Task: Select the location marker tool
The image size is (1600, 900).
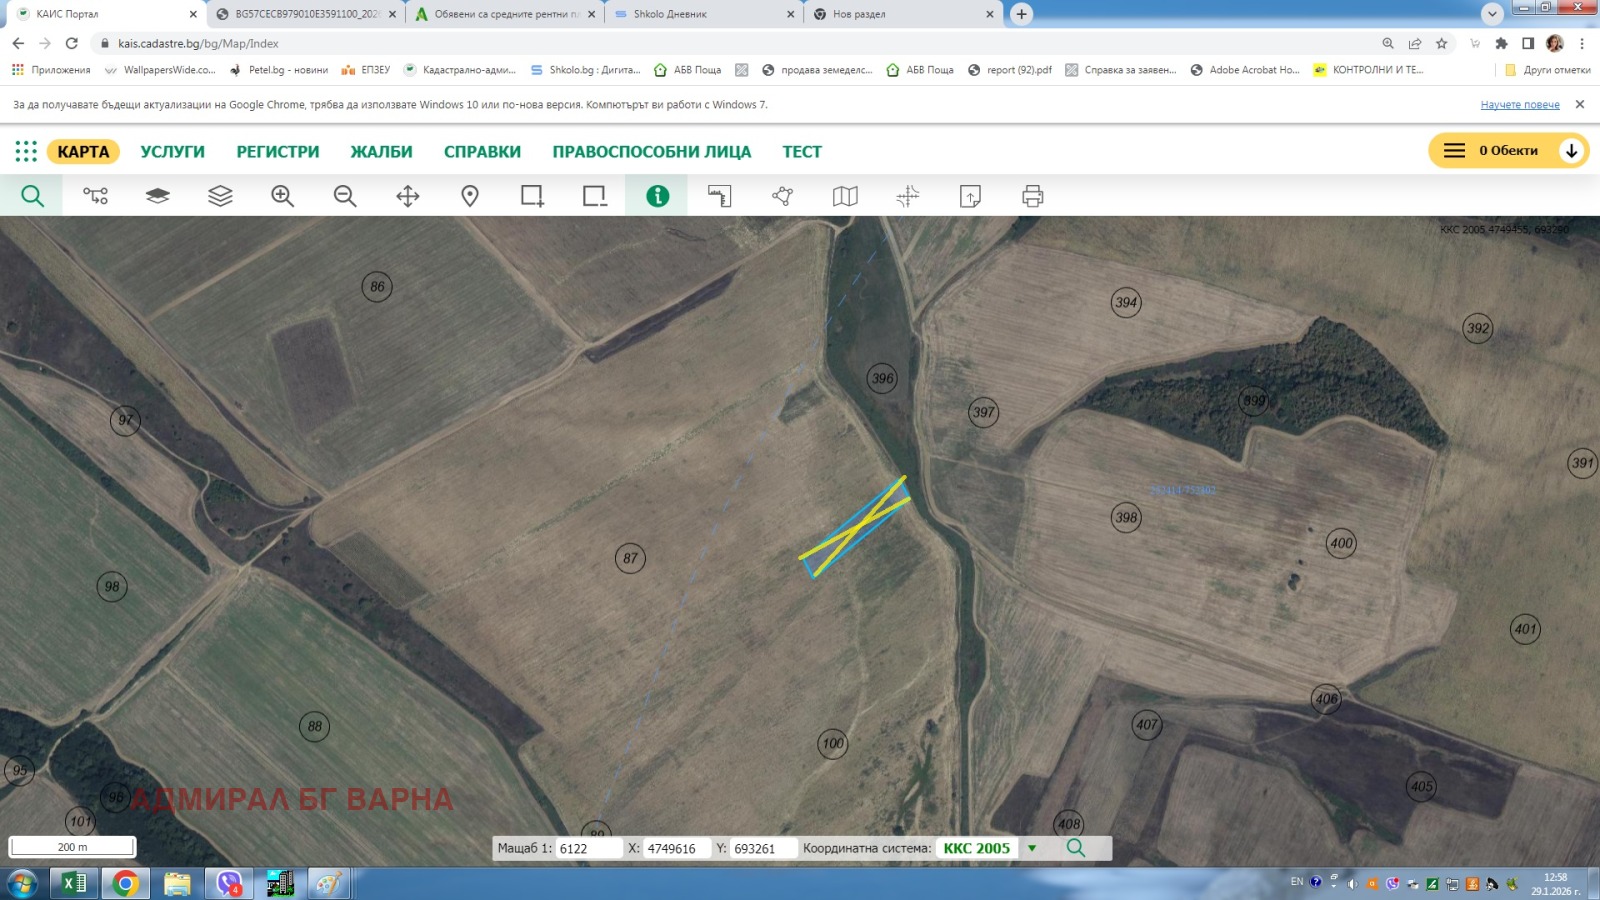Action: pyautogui.click(x=469, y=195)
